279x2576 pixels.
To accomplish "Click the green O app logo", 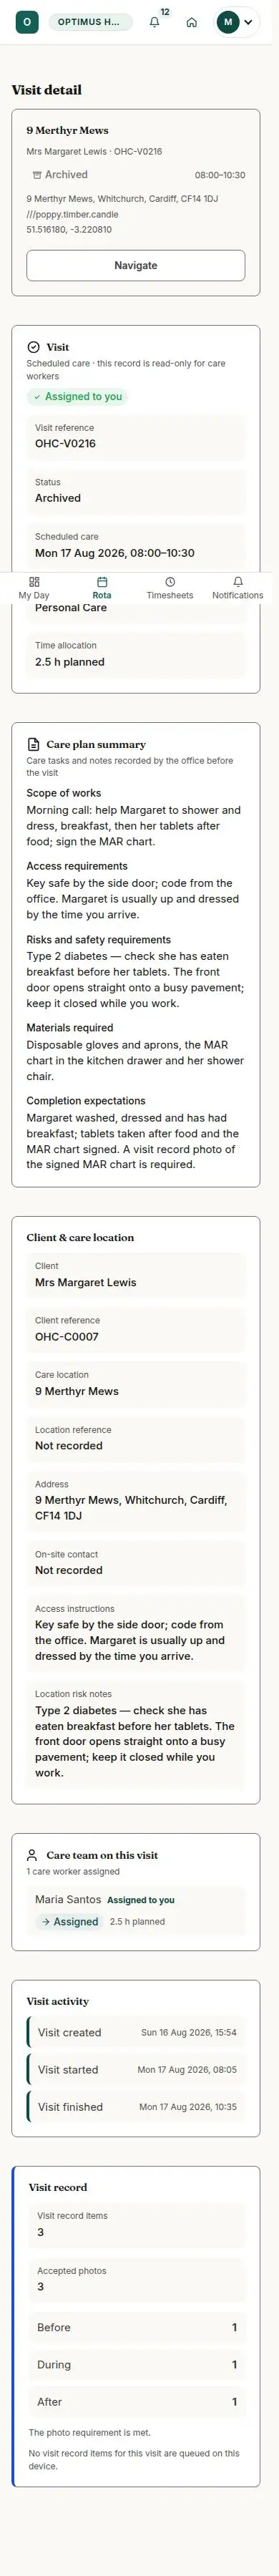I will [27, 22].
